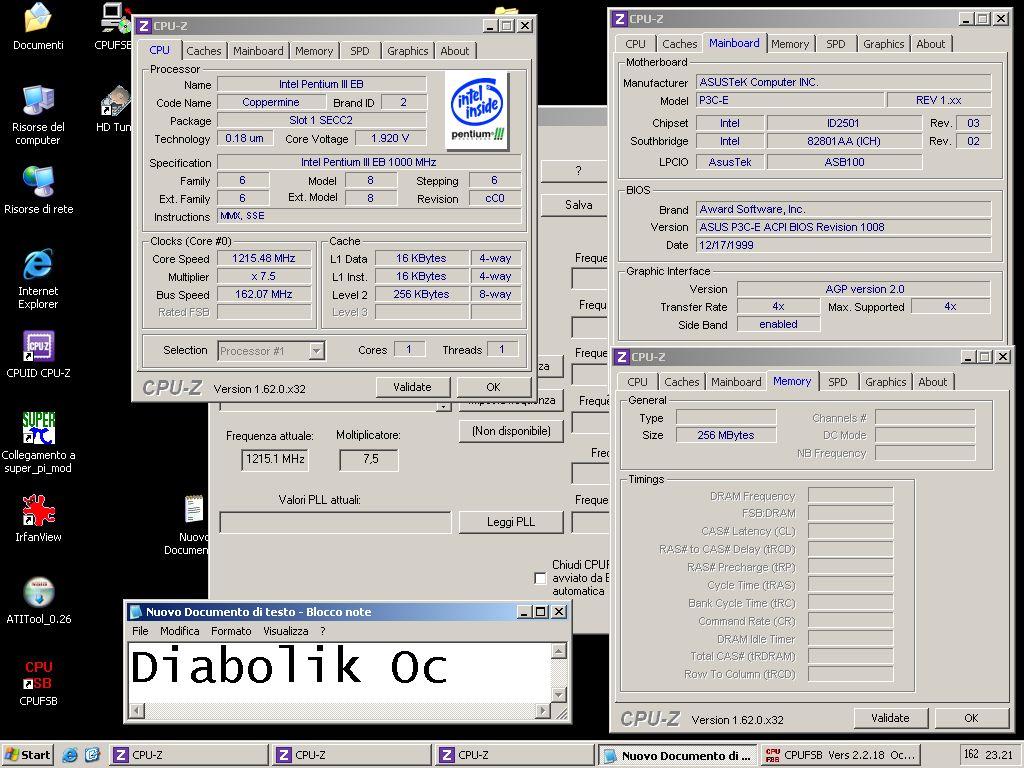Open SPD tab in the Mainboard window

click(836, 44)
